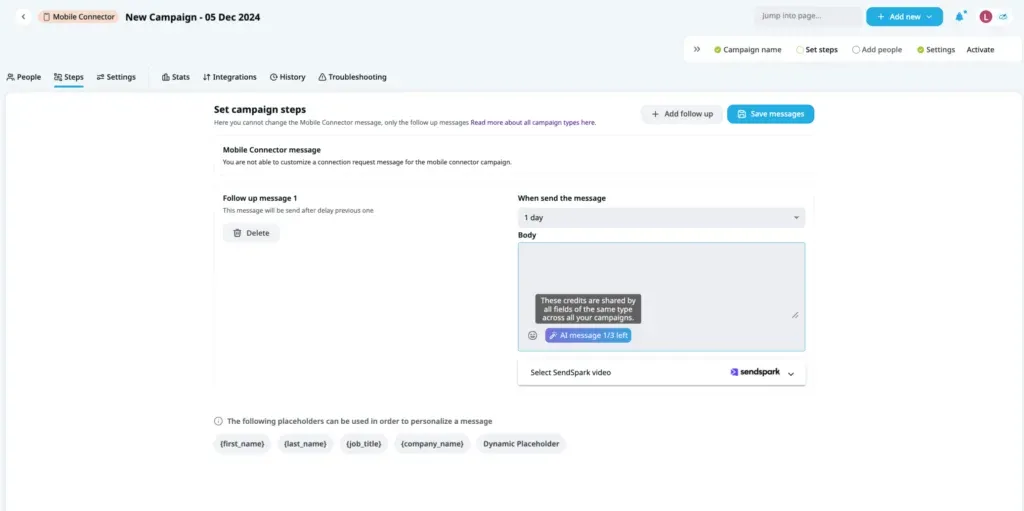Open the user avatar menu
The image size is (1024, 511).
985,17
